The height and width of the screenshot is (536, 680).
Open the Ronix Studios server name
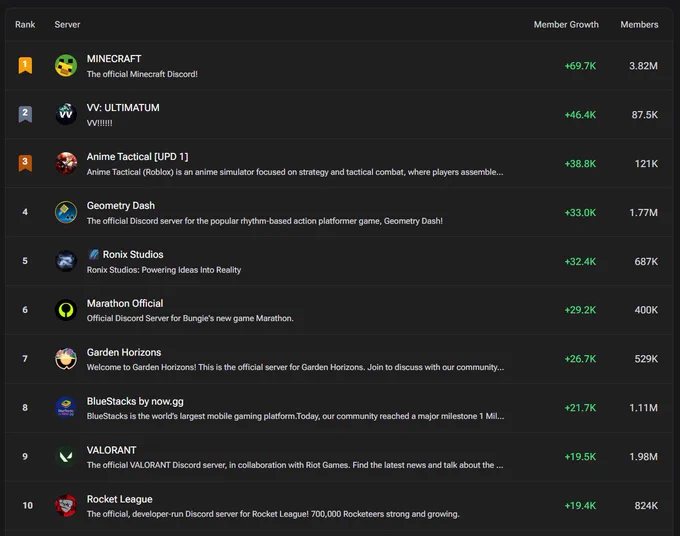coord(133,255)
